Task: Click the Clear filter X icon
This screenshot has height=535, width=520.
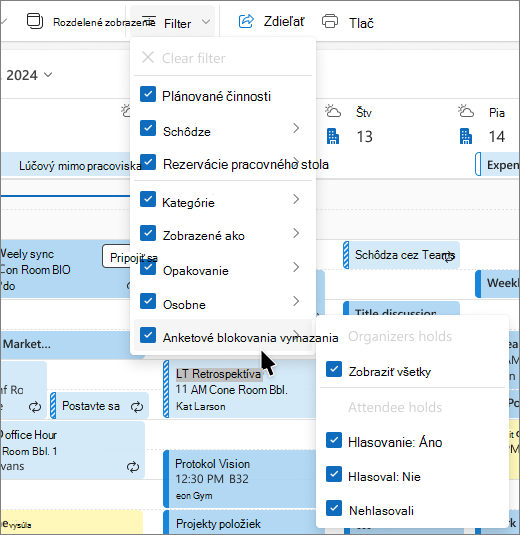Action: [148, 58]
